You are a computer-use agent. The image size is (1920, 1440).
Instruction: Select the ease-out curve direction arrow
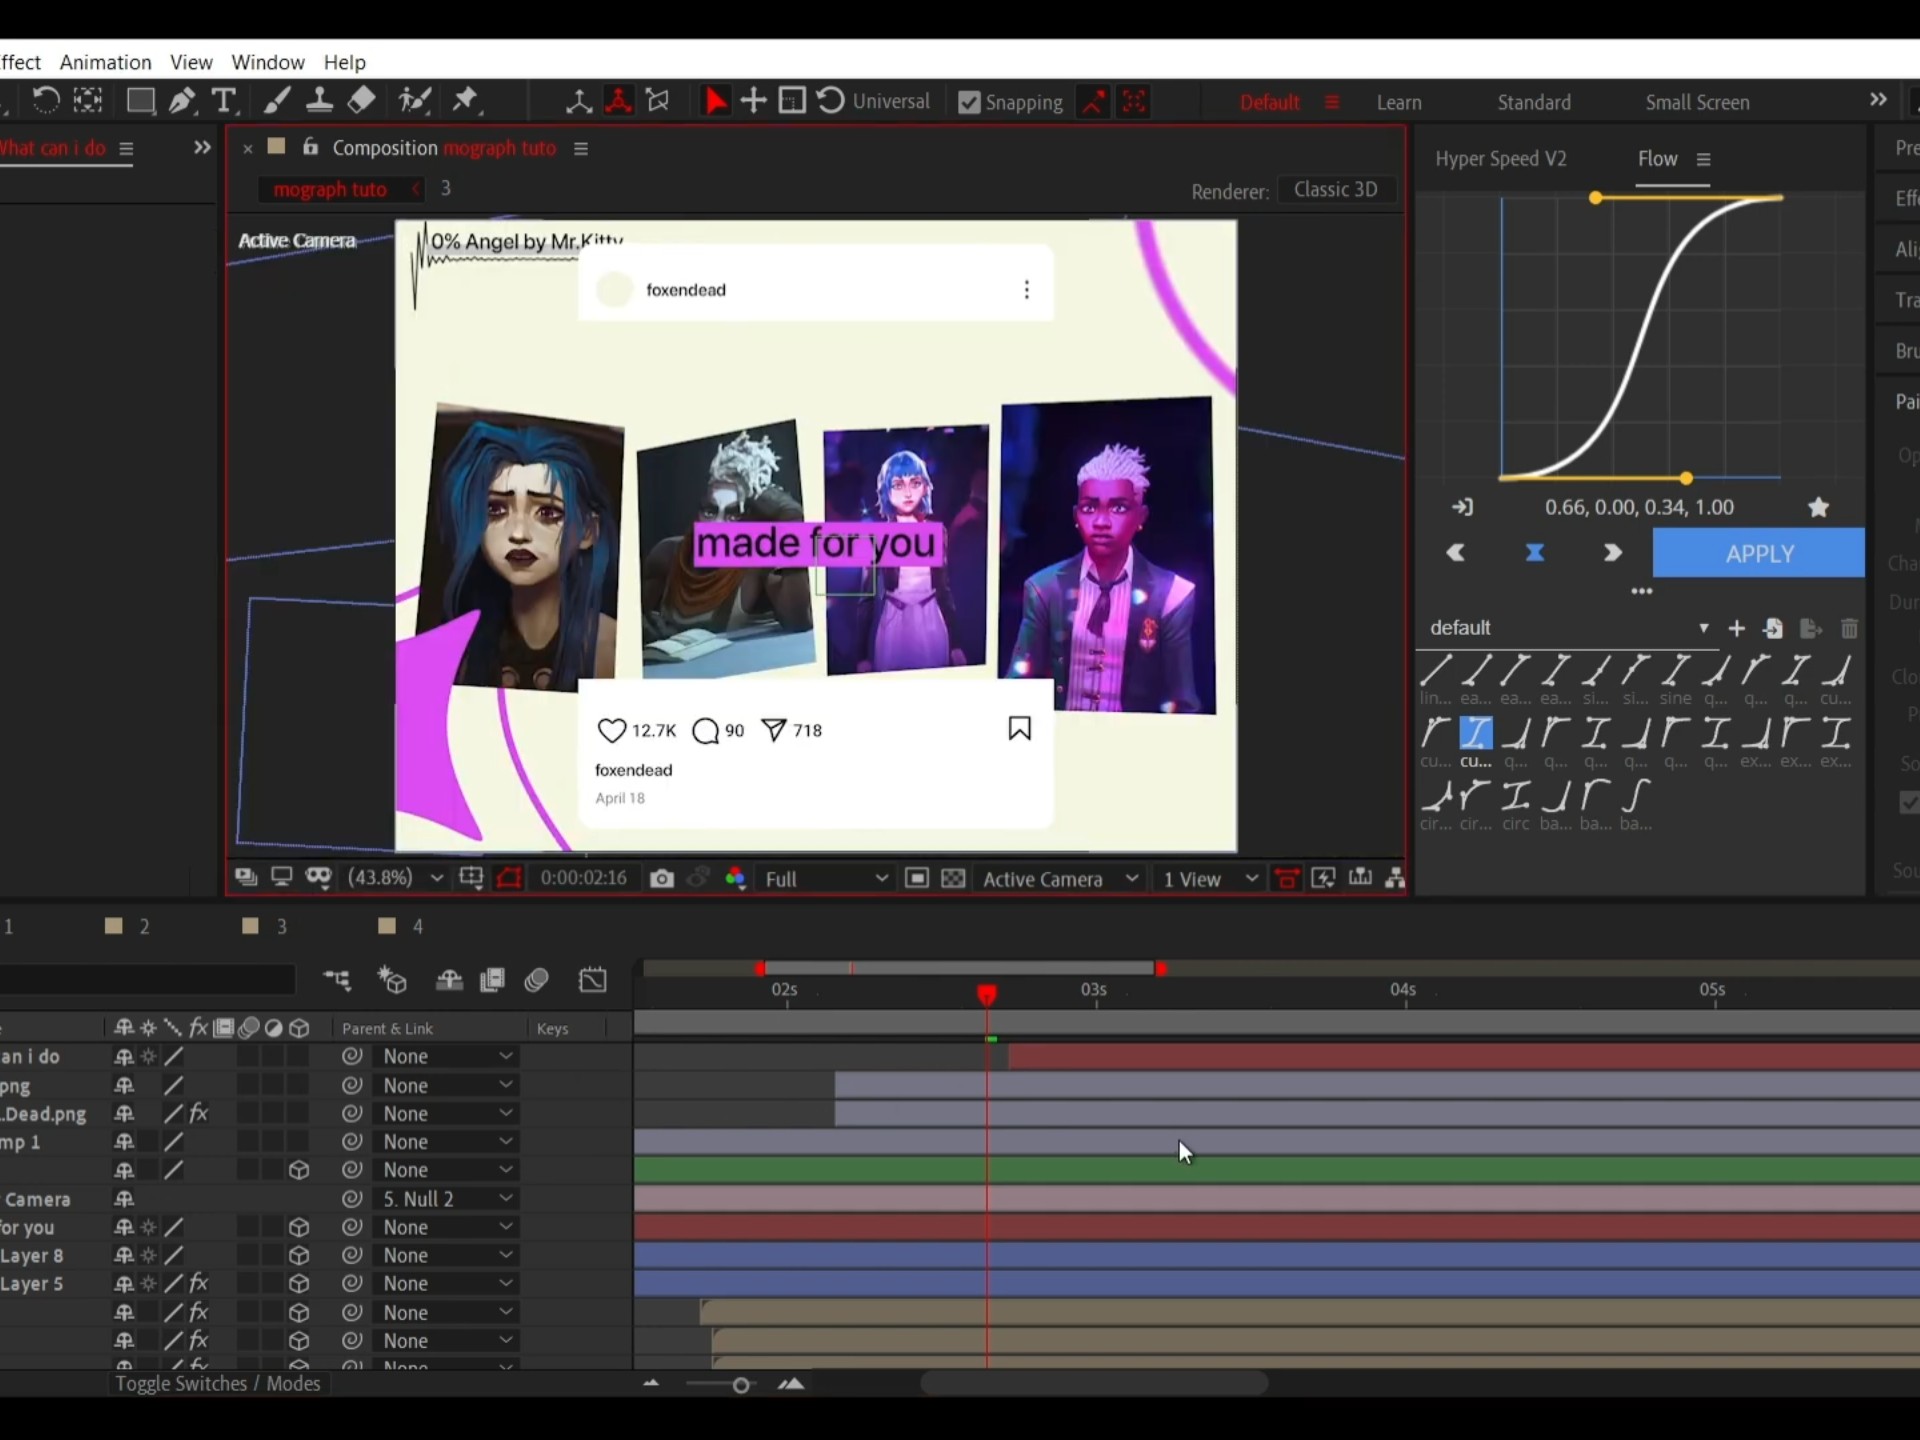click(1612, 553)
